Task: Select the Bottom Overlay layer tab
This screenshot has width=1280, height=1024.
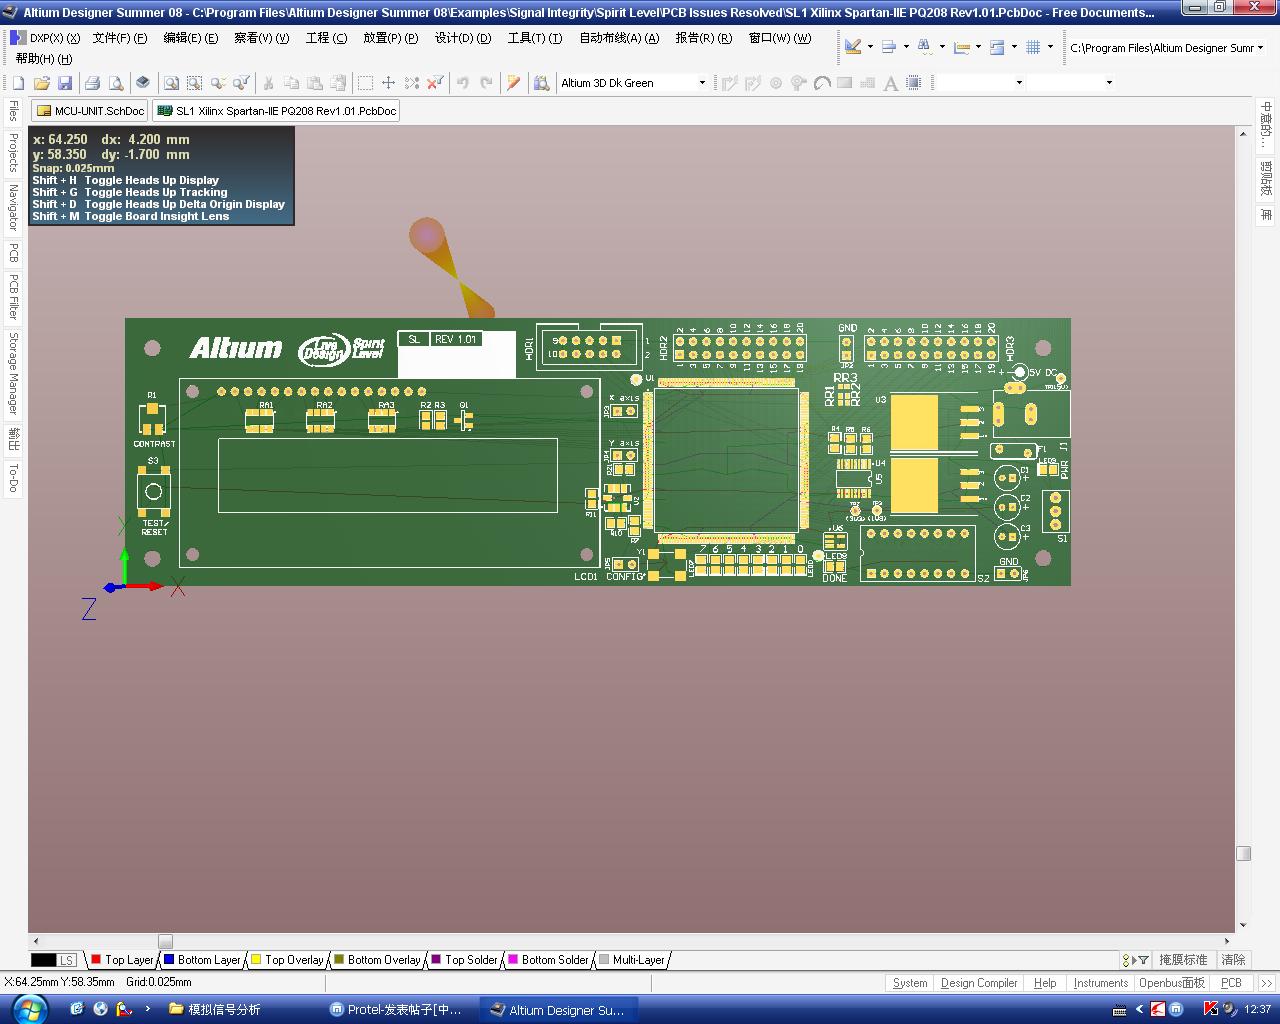Action: coord(377,960)
